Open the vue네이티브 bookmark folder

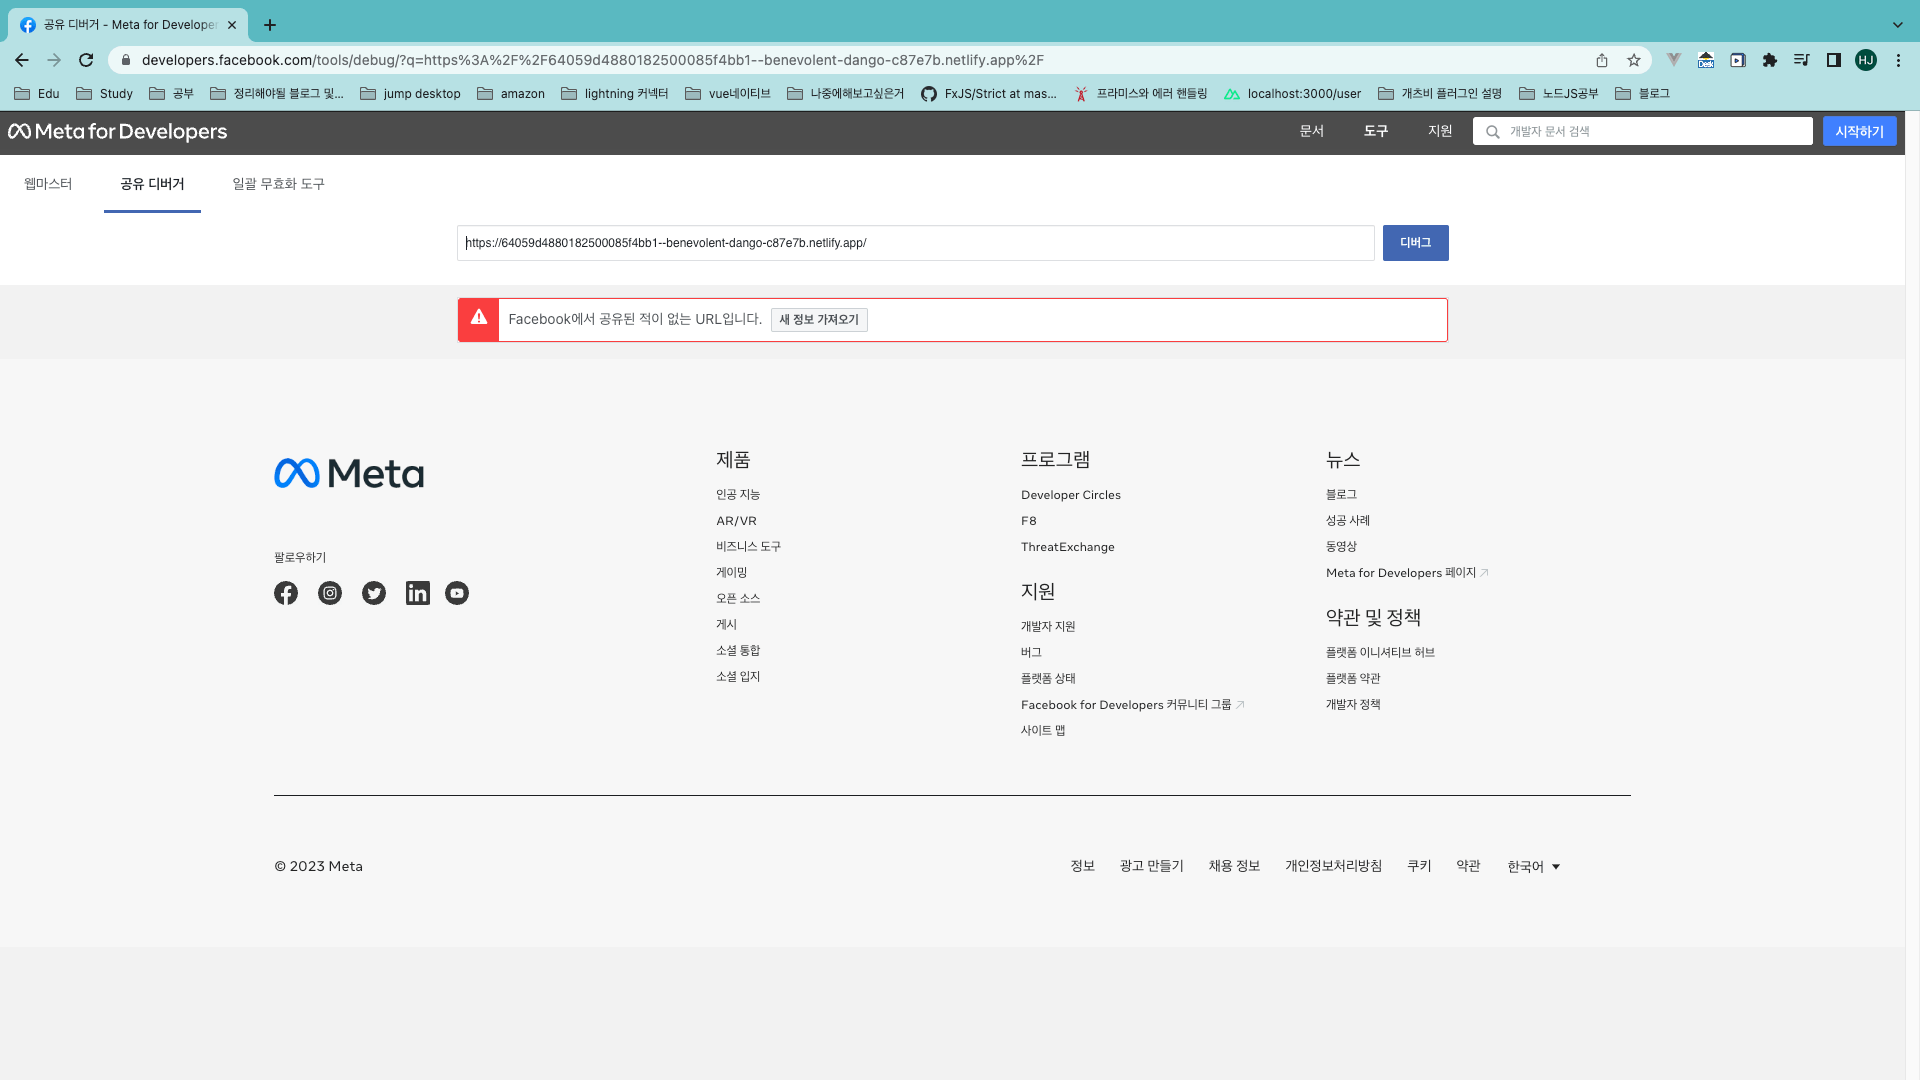[728, 94]
